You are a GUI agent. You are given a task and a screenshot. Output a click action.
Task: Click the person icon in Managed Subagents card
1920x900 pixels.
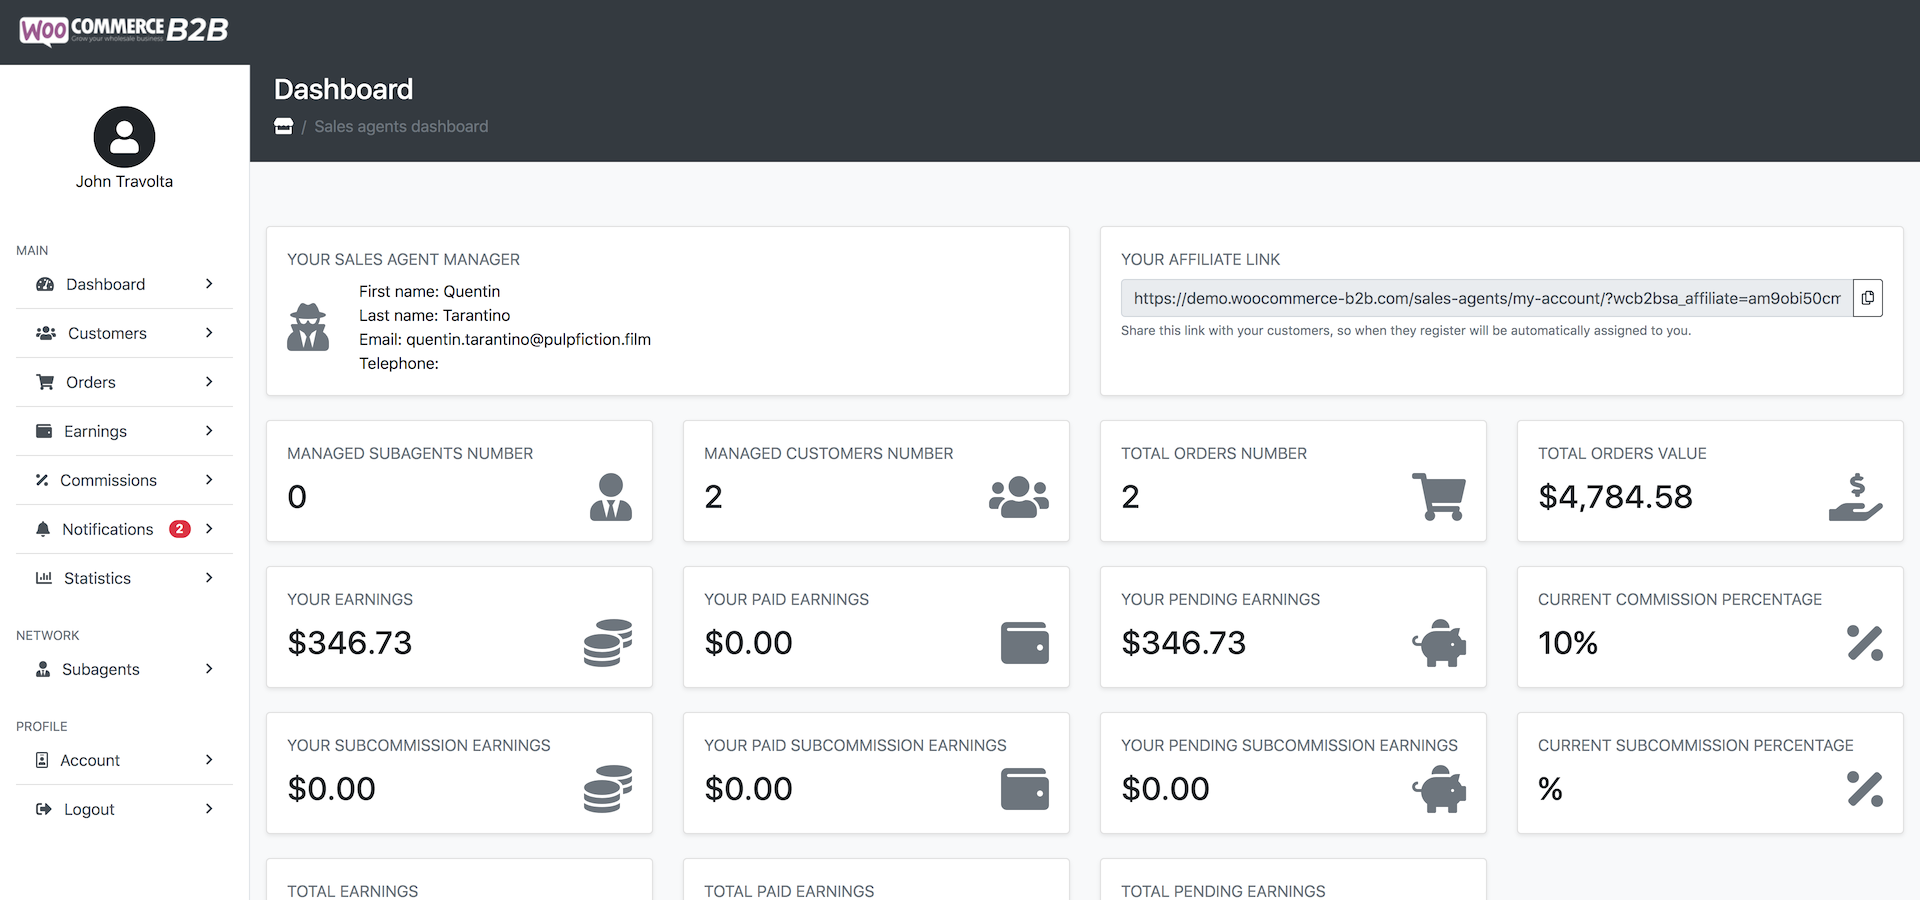click(611, 497)
